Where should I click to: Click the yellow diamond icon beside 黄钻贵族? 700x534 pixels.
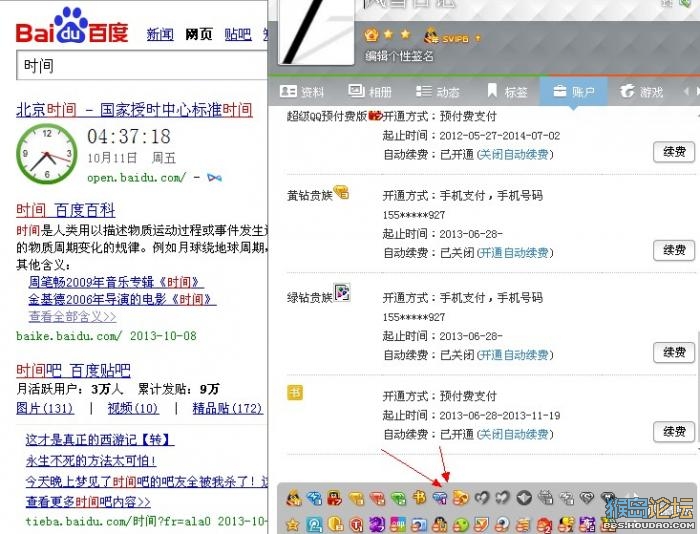341,192
